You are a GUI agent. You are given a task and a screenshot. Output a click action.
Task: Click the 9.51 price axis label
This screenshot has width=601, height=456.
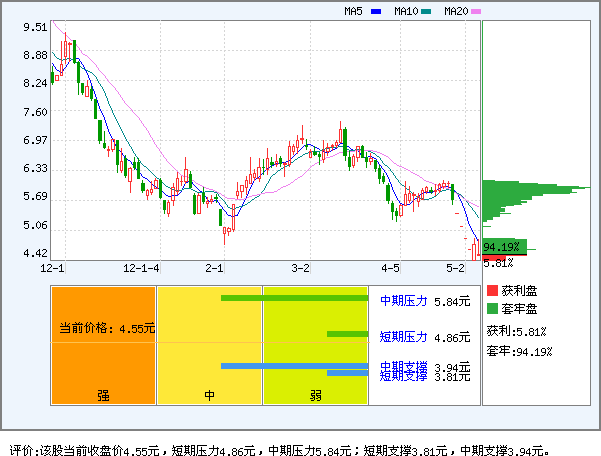pyautogui.click(x=35, y=27)
